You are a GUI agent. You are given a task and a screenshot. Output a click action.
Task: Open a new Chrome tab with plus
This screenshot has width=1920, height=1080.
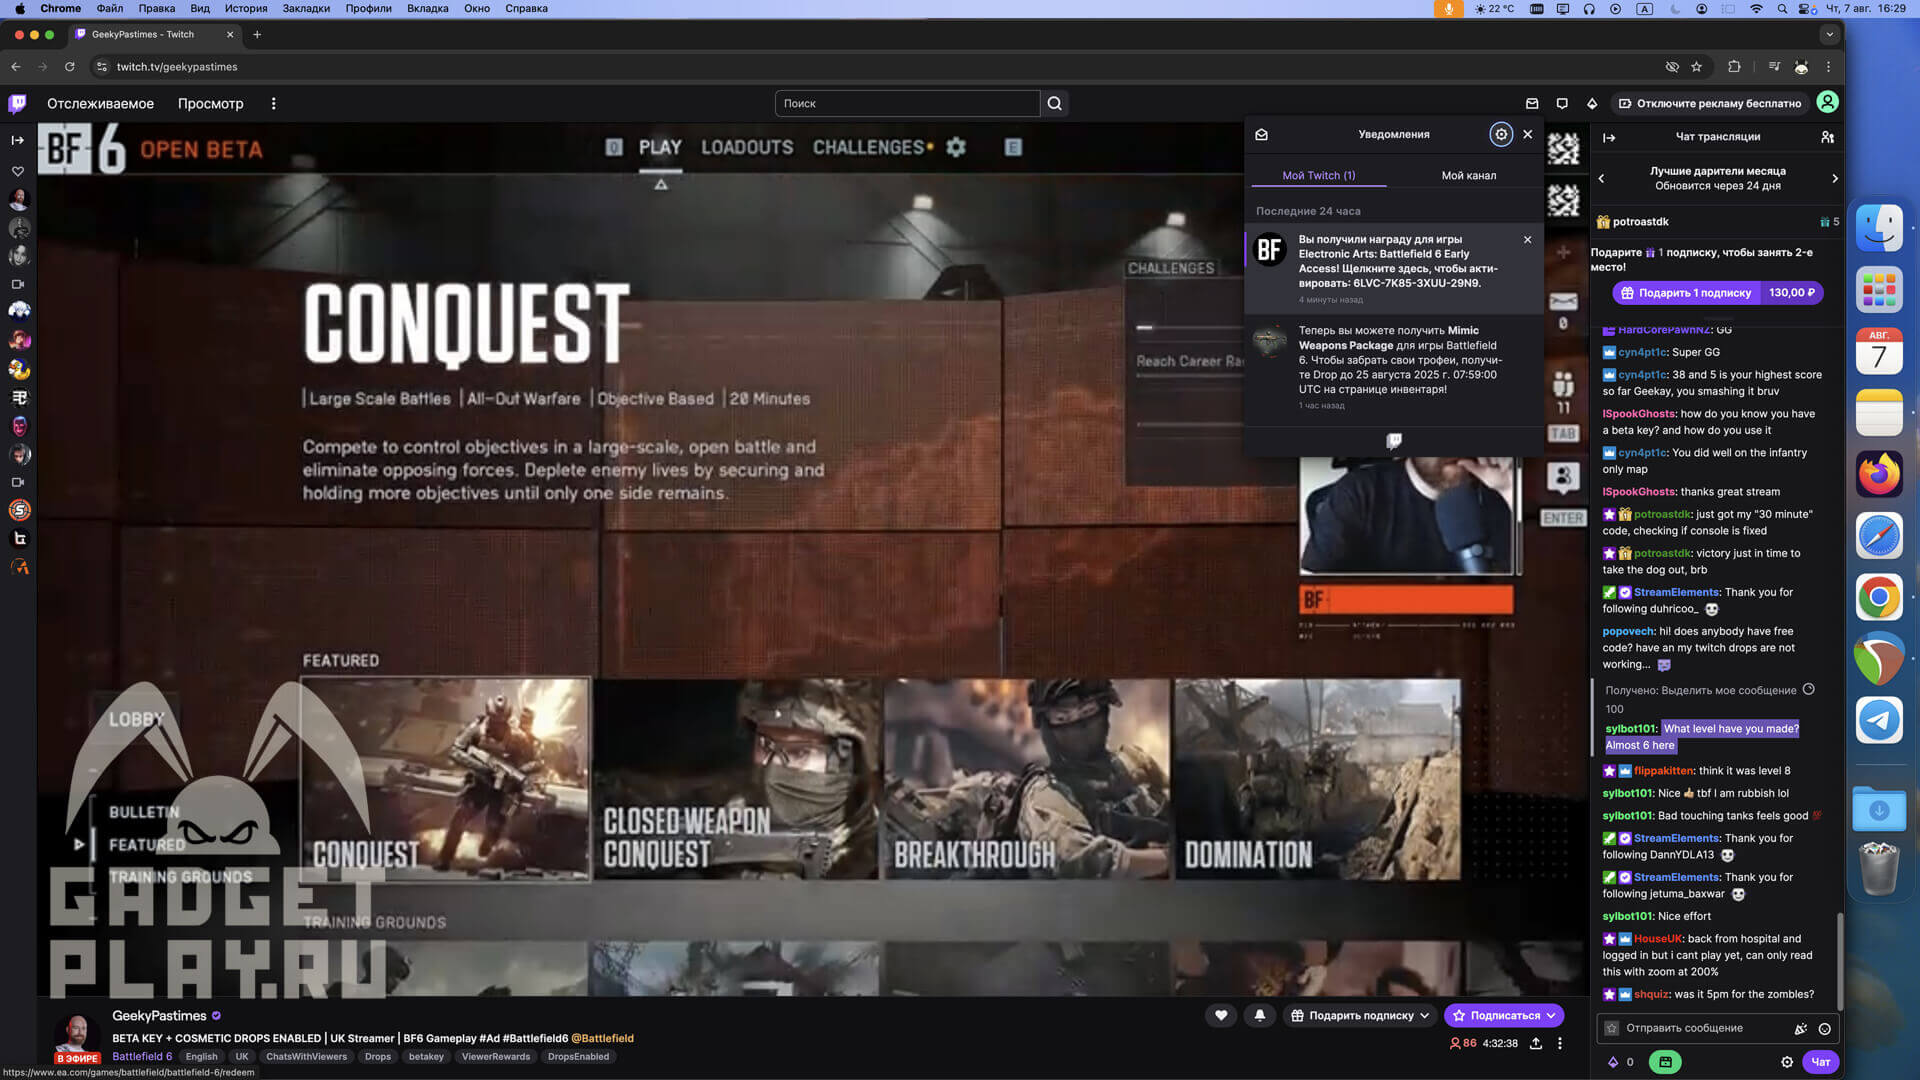click(x=257, y=34)
